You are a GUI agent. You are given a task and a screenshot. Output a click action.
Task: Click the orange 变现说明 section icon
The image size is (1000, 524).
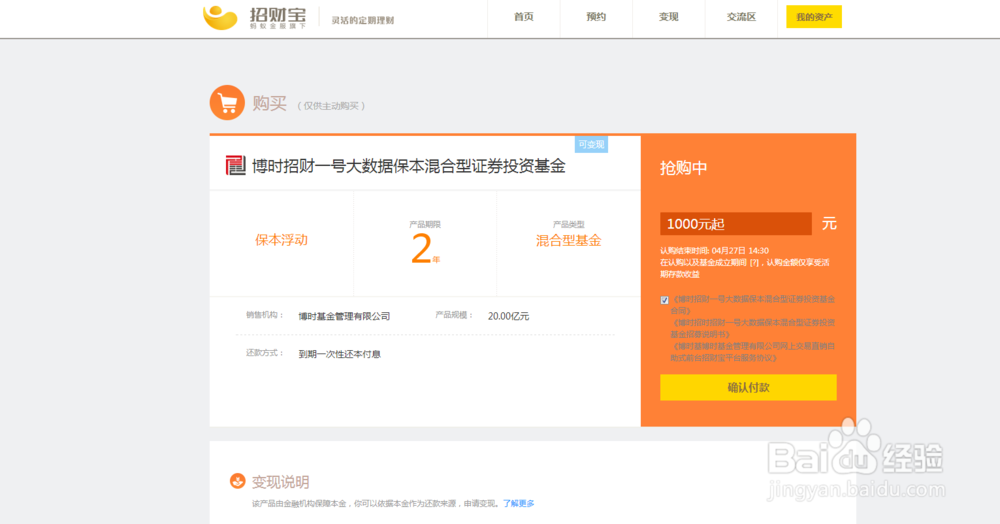click(237, 481)
